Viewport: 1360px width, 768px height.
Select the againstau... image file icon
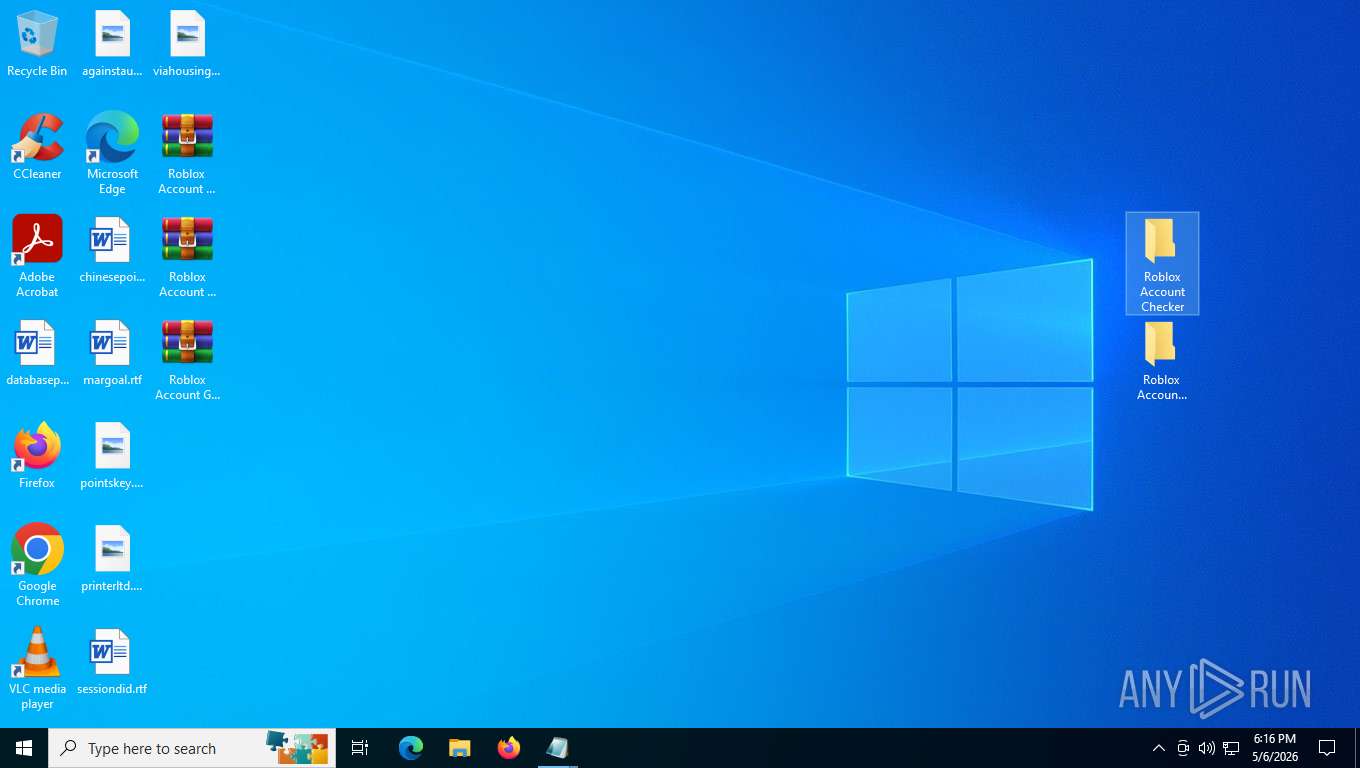point(112,45)
